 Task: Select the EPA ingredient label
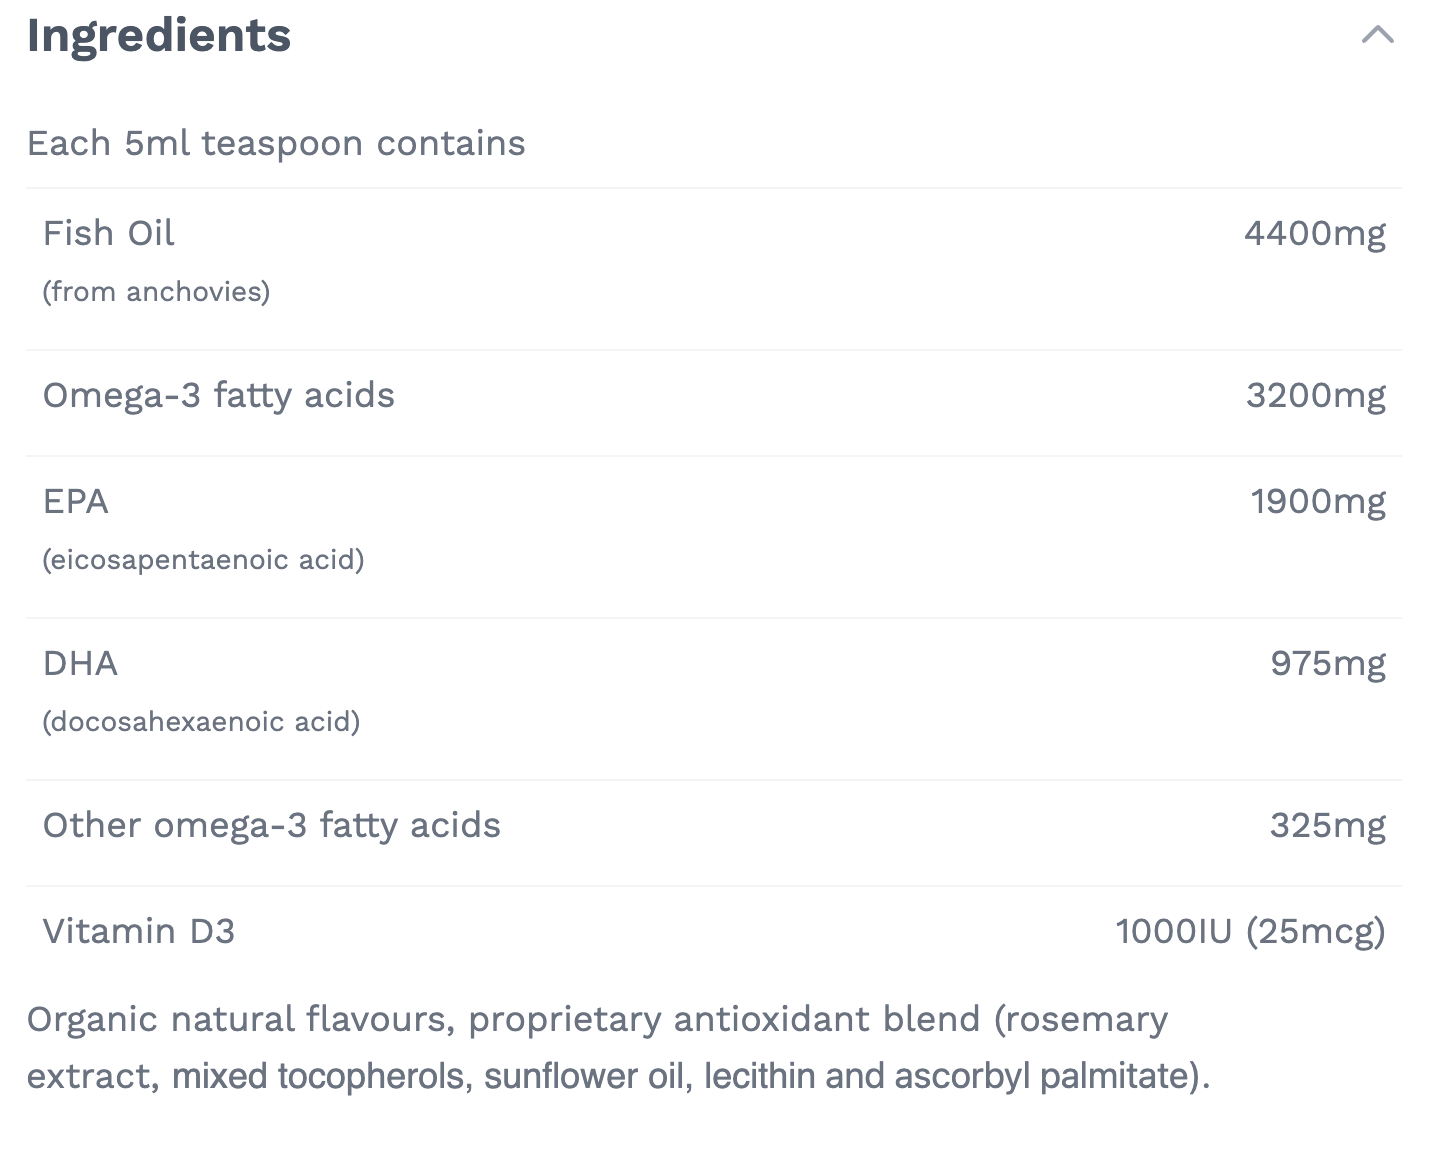tap(75, 502)
